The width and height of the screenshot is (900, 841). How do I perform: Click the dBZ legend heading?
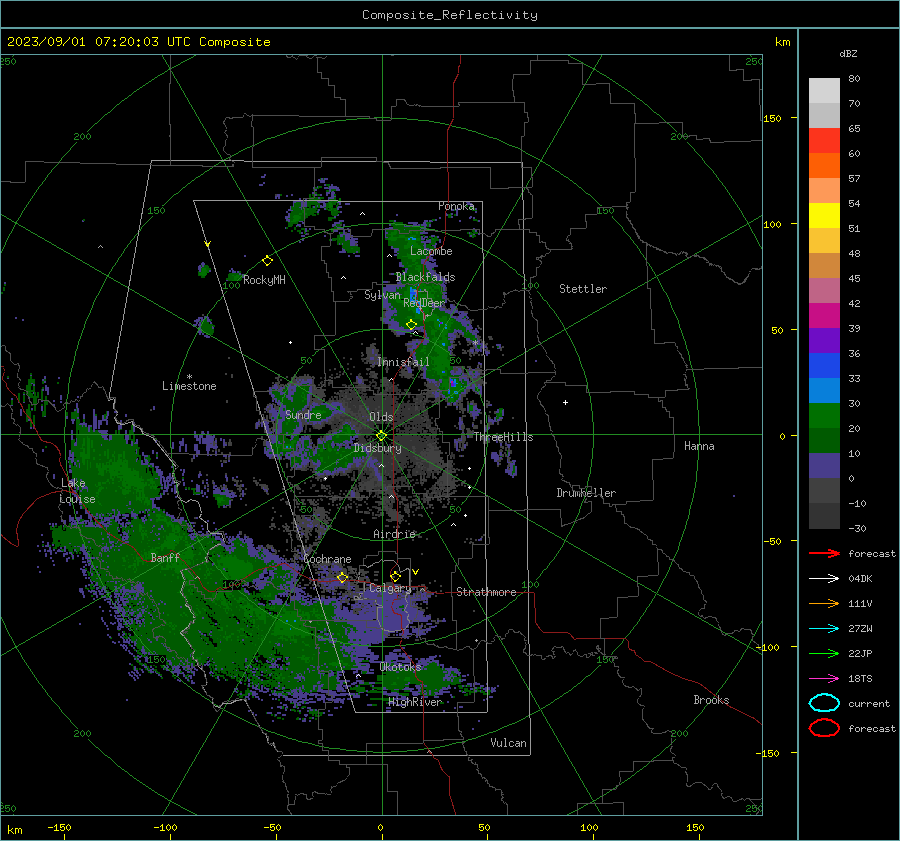click(x=848, y=54)
